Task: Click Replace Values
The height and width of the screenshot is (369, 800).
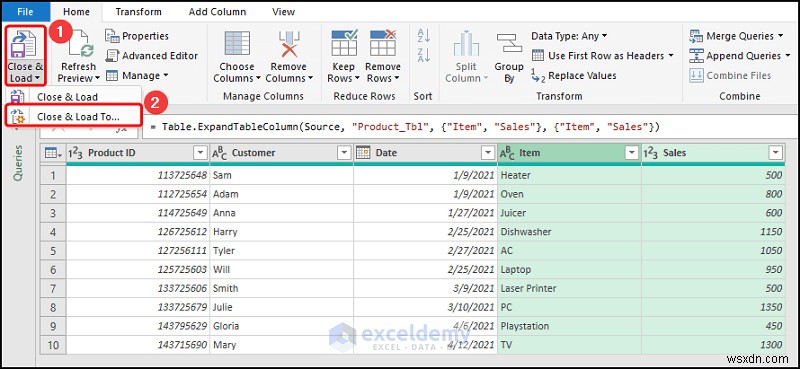Action: [573, 76]
